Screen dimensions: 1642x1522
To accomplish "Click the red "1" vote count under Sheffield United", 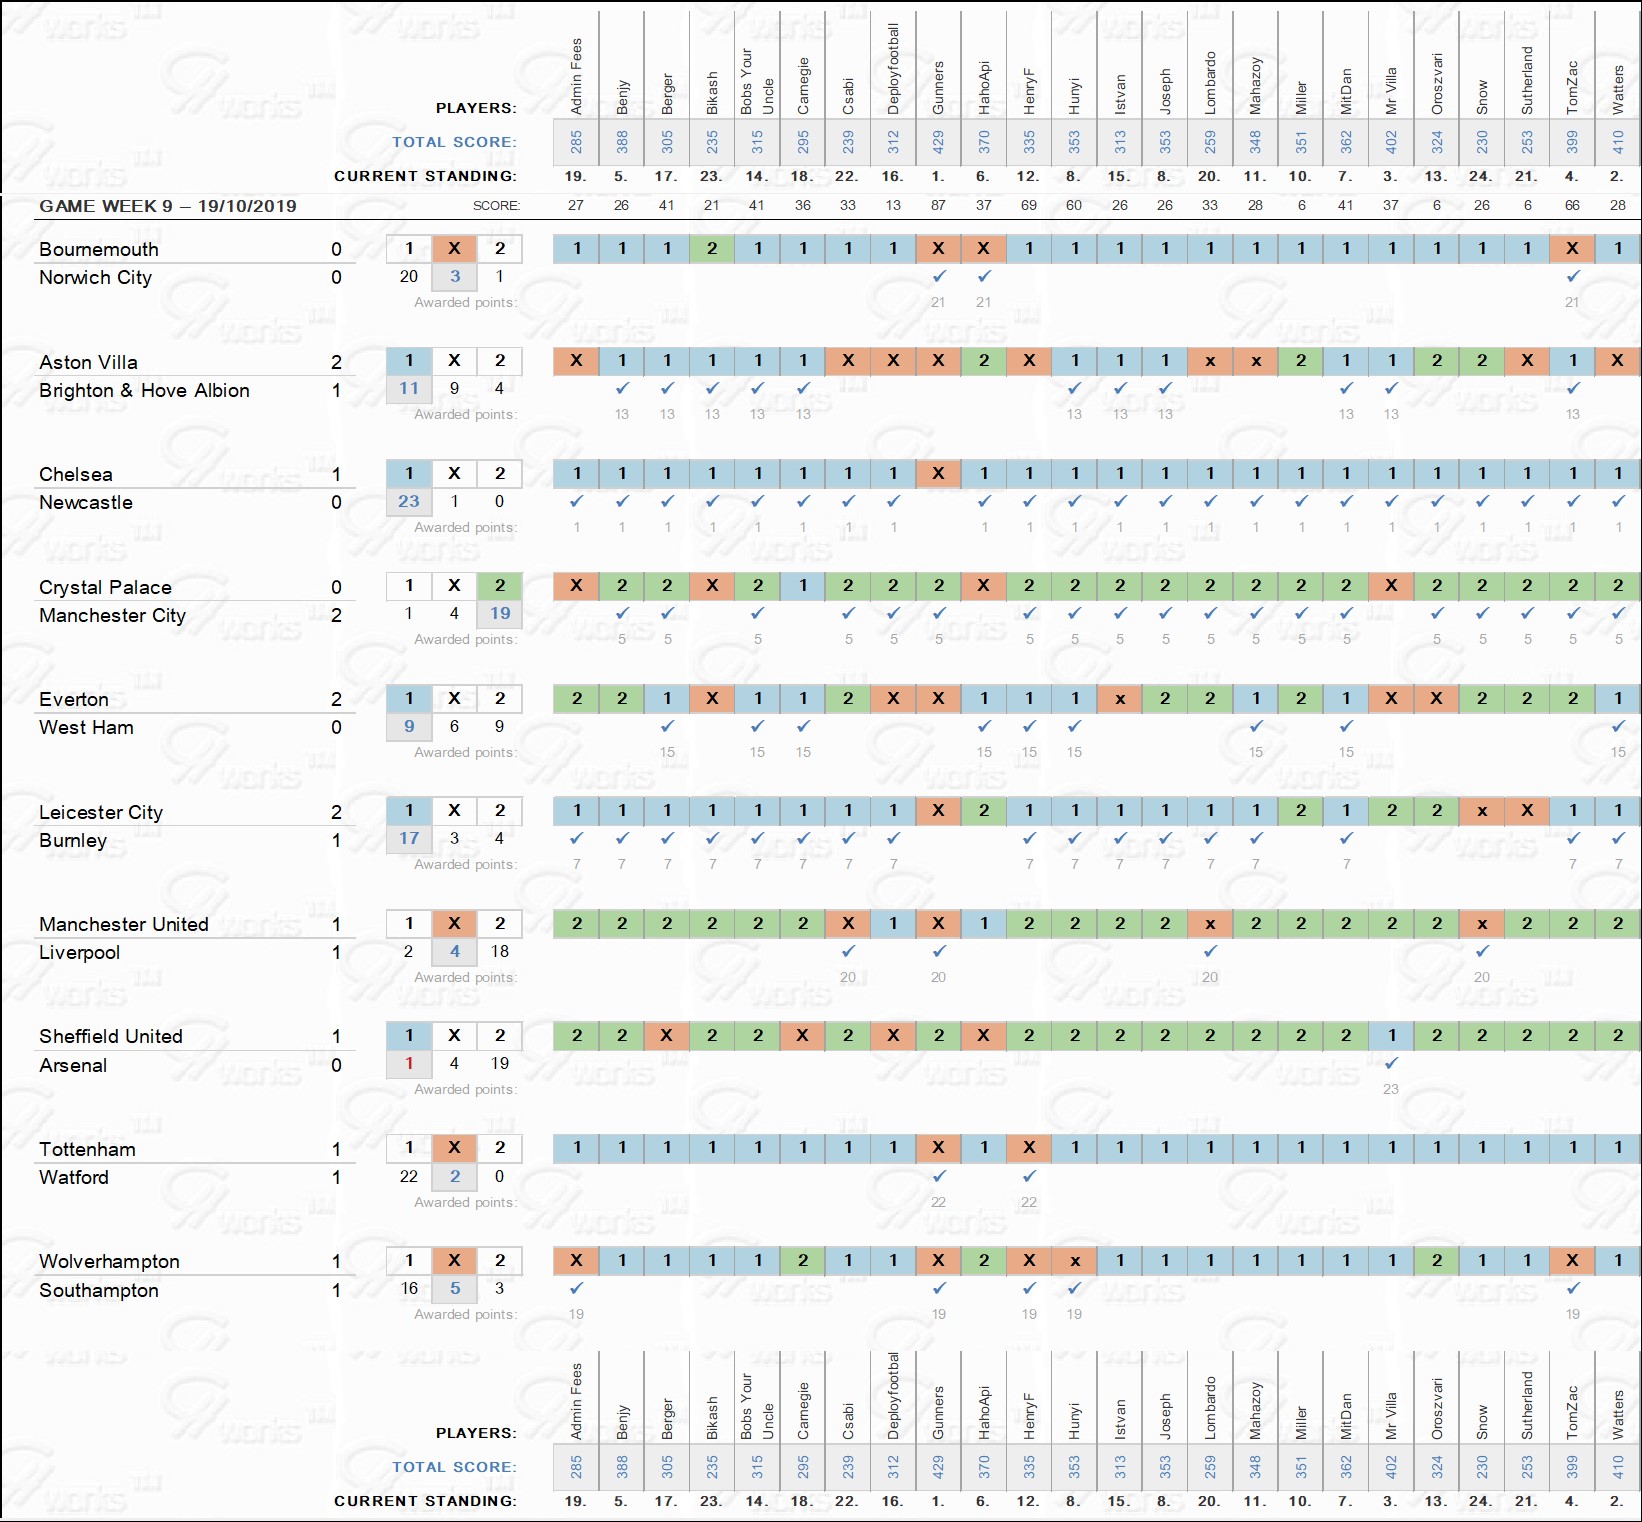I will tap(409, 1063).
